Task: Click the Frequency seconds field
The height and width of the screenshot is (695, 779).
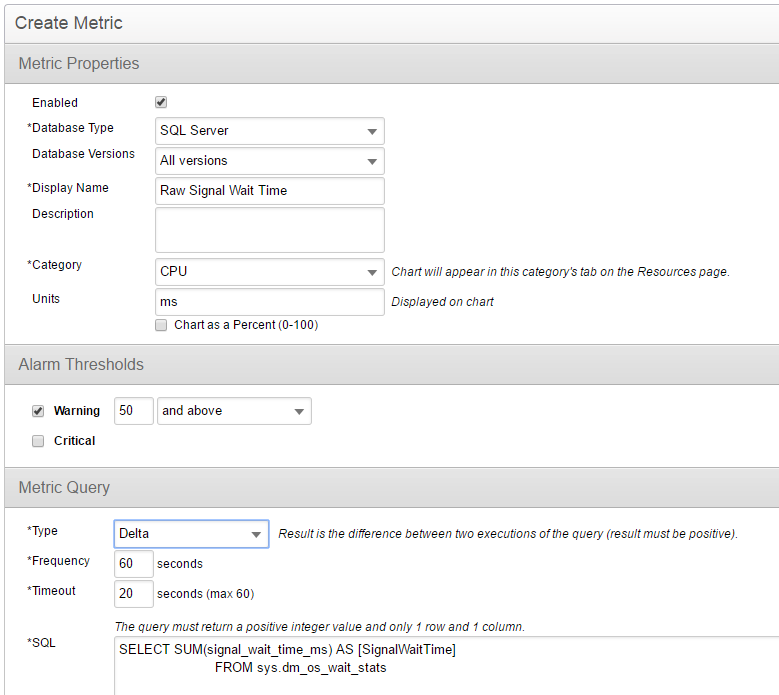Action: [x=134, y=564]
